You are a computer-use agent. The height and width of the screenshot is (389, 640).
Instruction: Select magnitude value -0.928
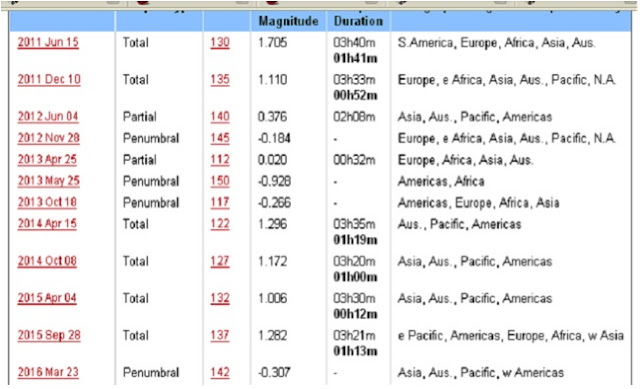pos(274,181)
